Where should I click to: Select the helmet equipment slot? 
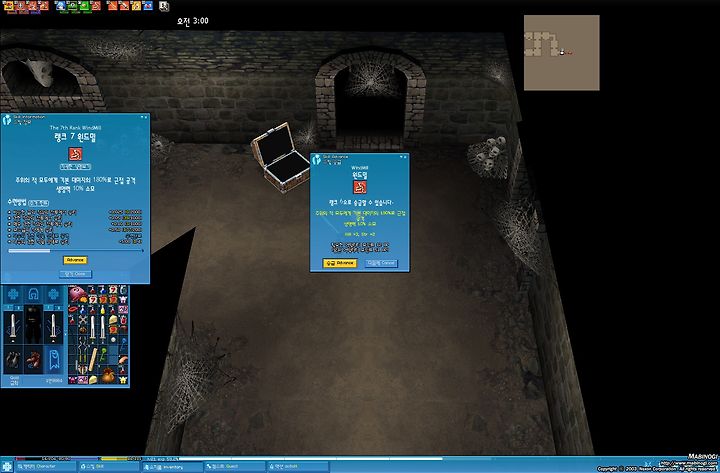34,294
